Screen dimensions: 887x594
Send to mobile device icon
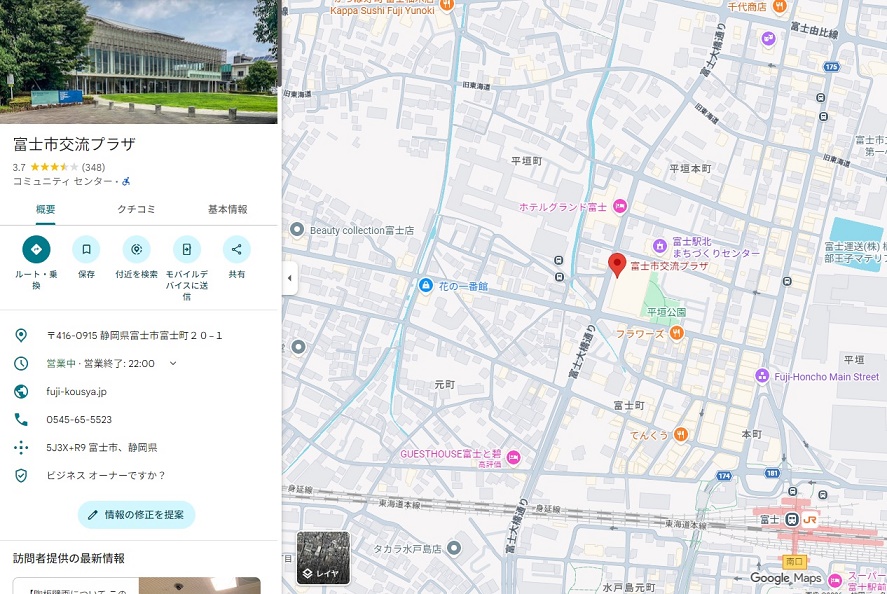click(x=187, y=249)
